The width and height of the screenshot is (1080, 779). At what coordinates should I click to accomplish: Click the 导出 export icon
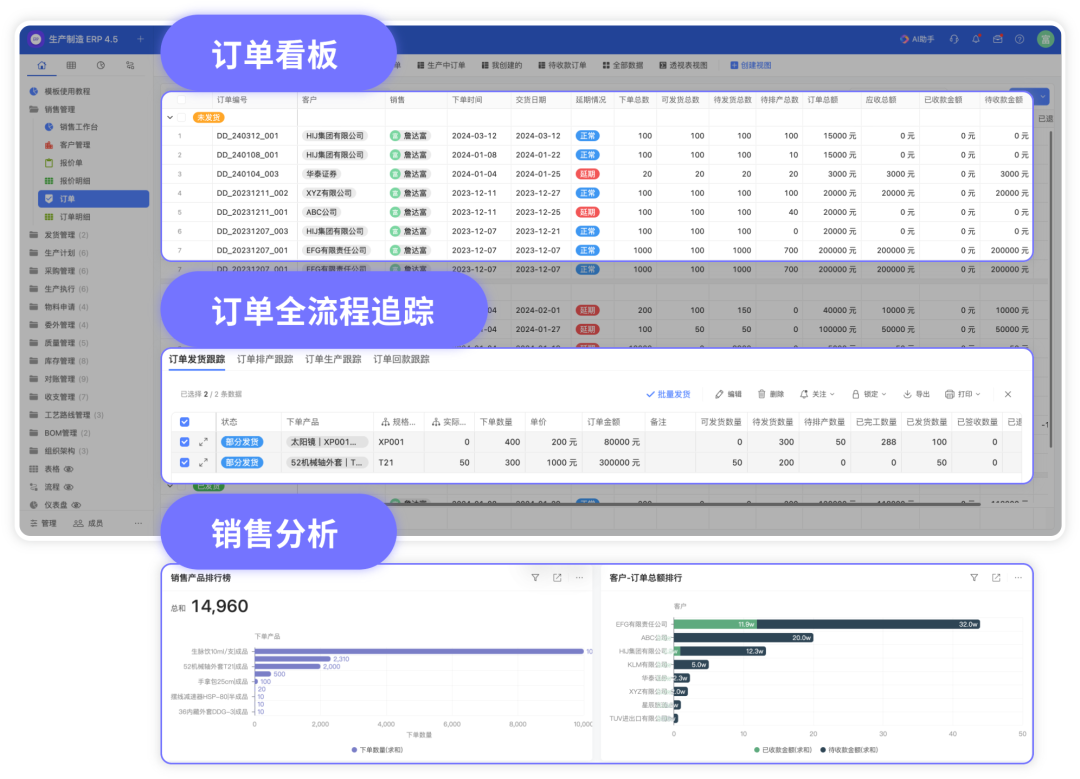point(917,394)
